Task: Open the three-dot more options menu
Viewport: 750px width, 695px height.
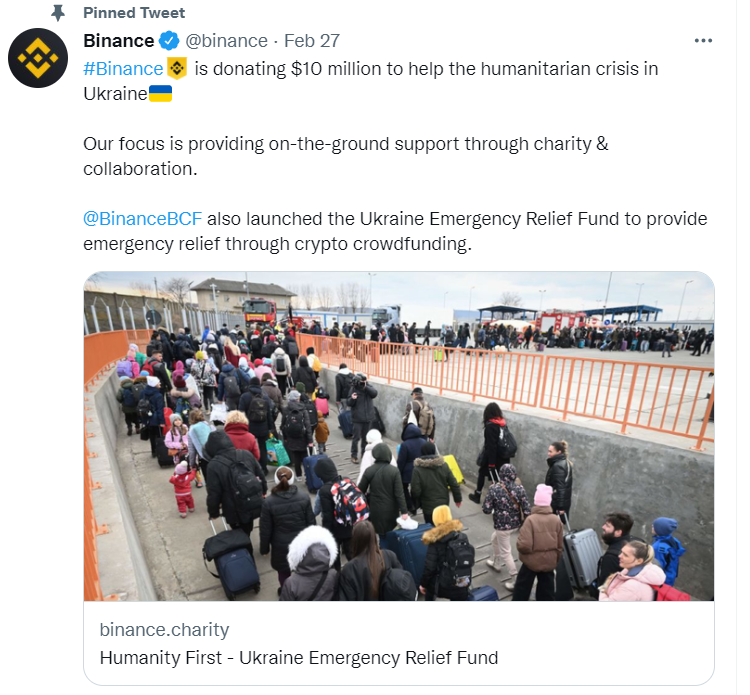Action: tap(703, 41)
